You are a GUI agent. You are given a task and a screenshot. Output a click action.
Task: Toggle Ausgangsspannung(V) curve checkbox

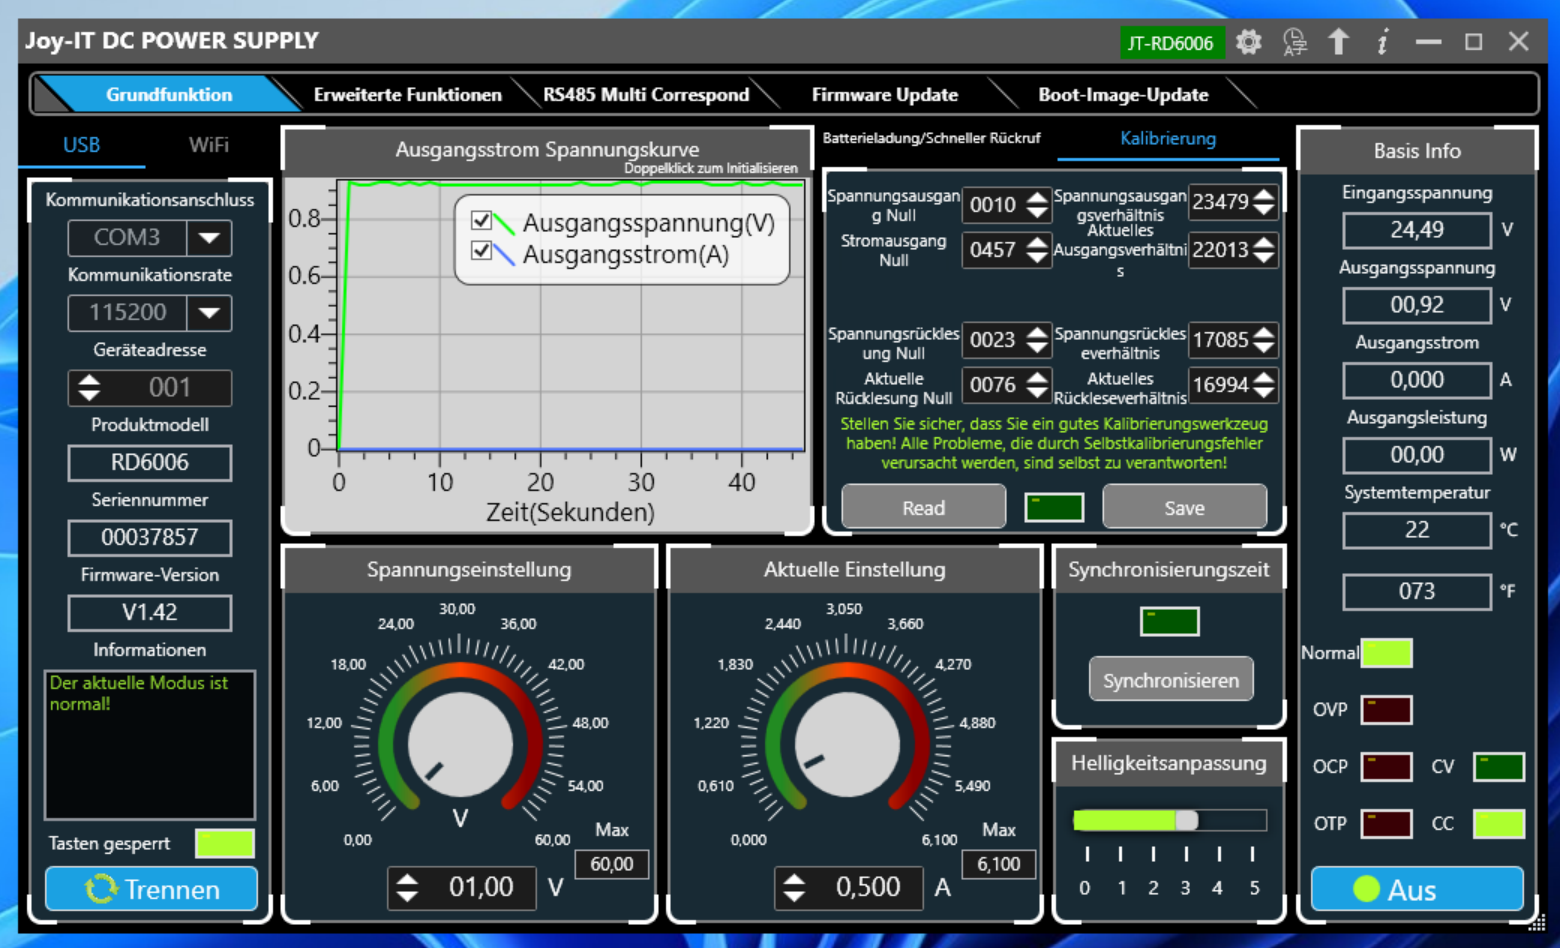pyautogui.click(x=481, y=220)
